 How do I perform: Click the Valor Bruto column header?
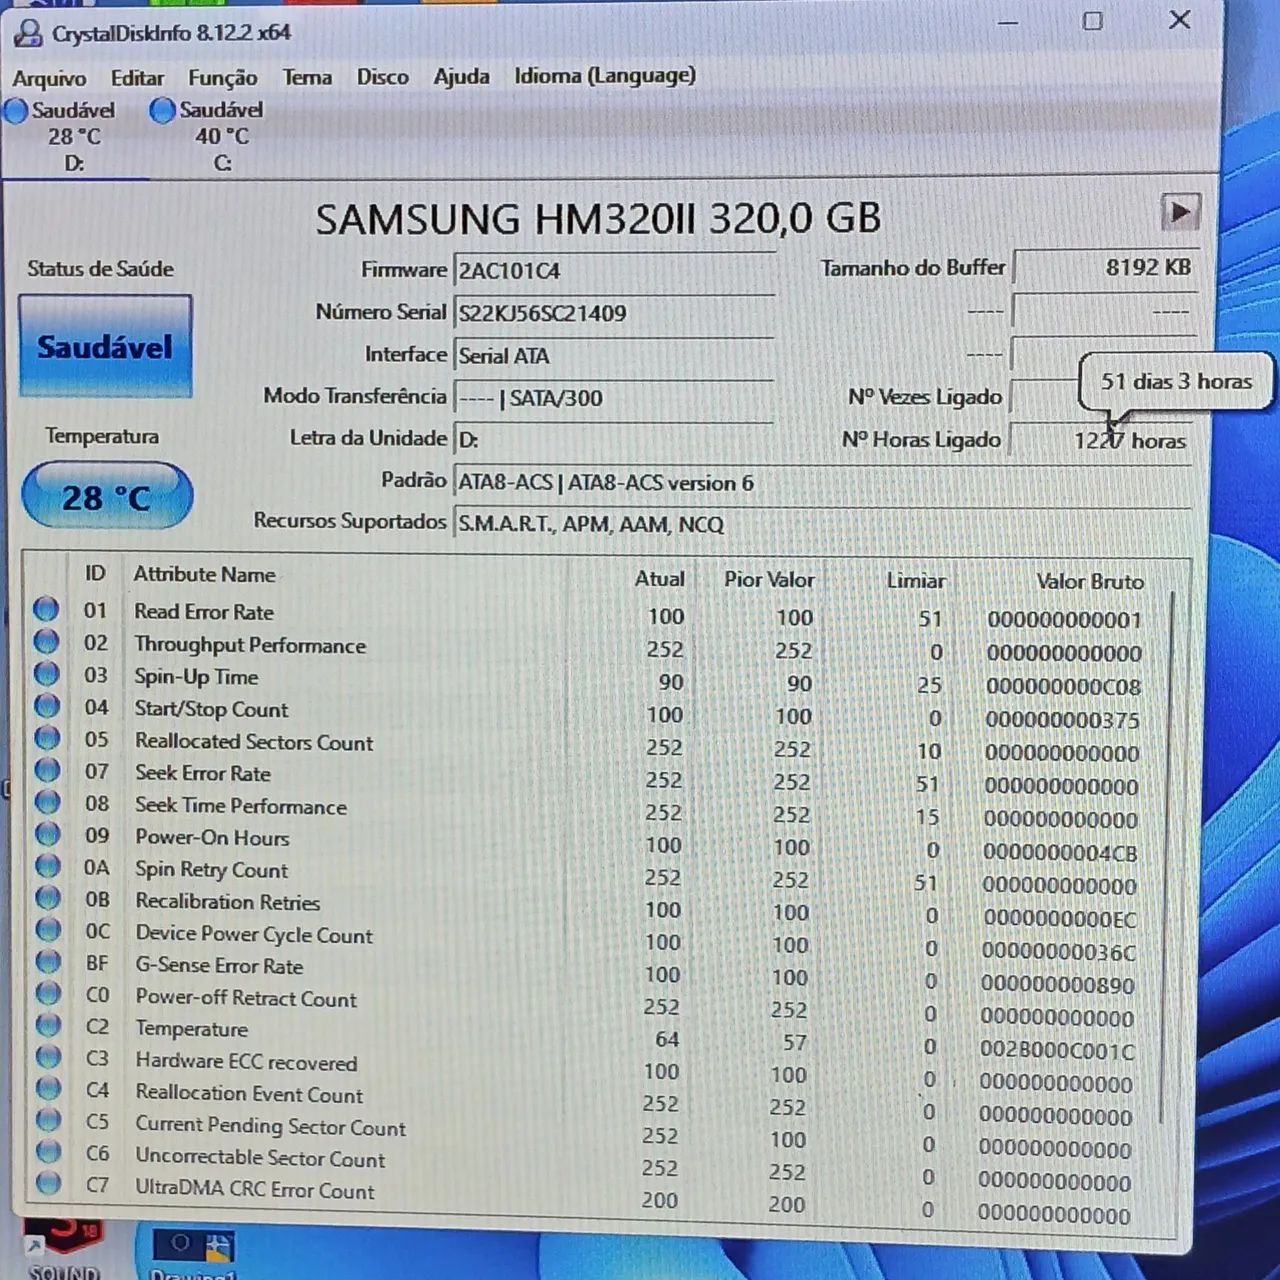pos(1090,581)
